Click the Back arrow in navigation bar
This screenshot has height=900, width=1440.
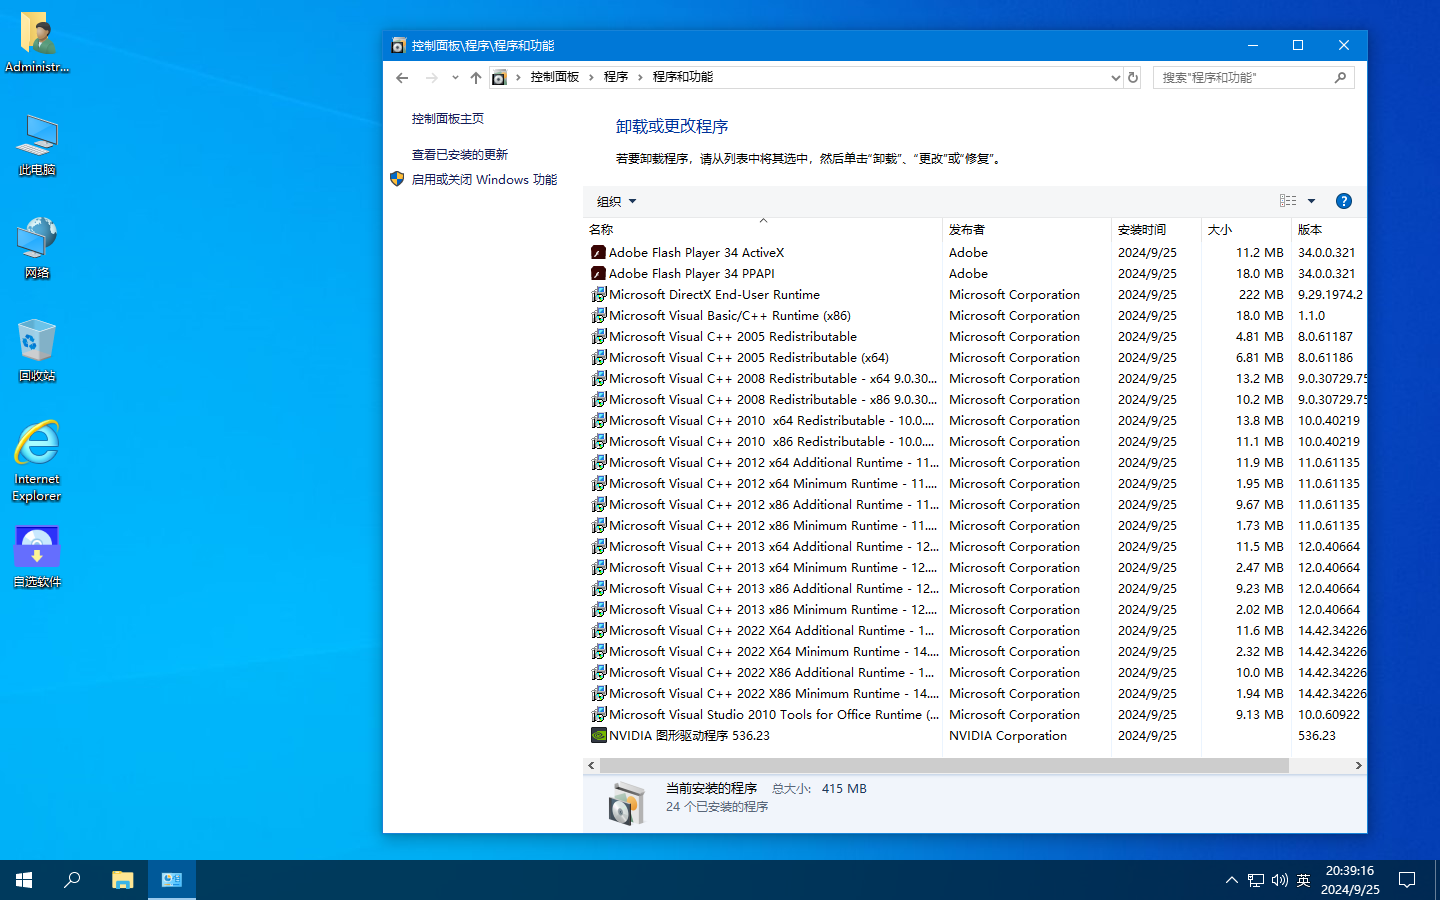(402, 77)
